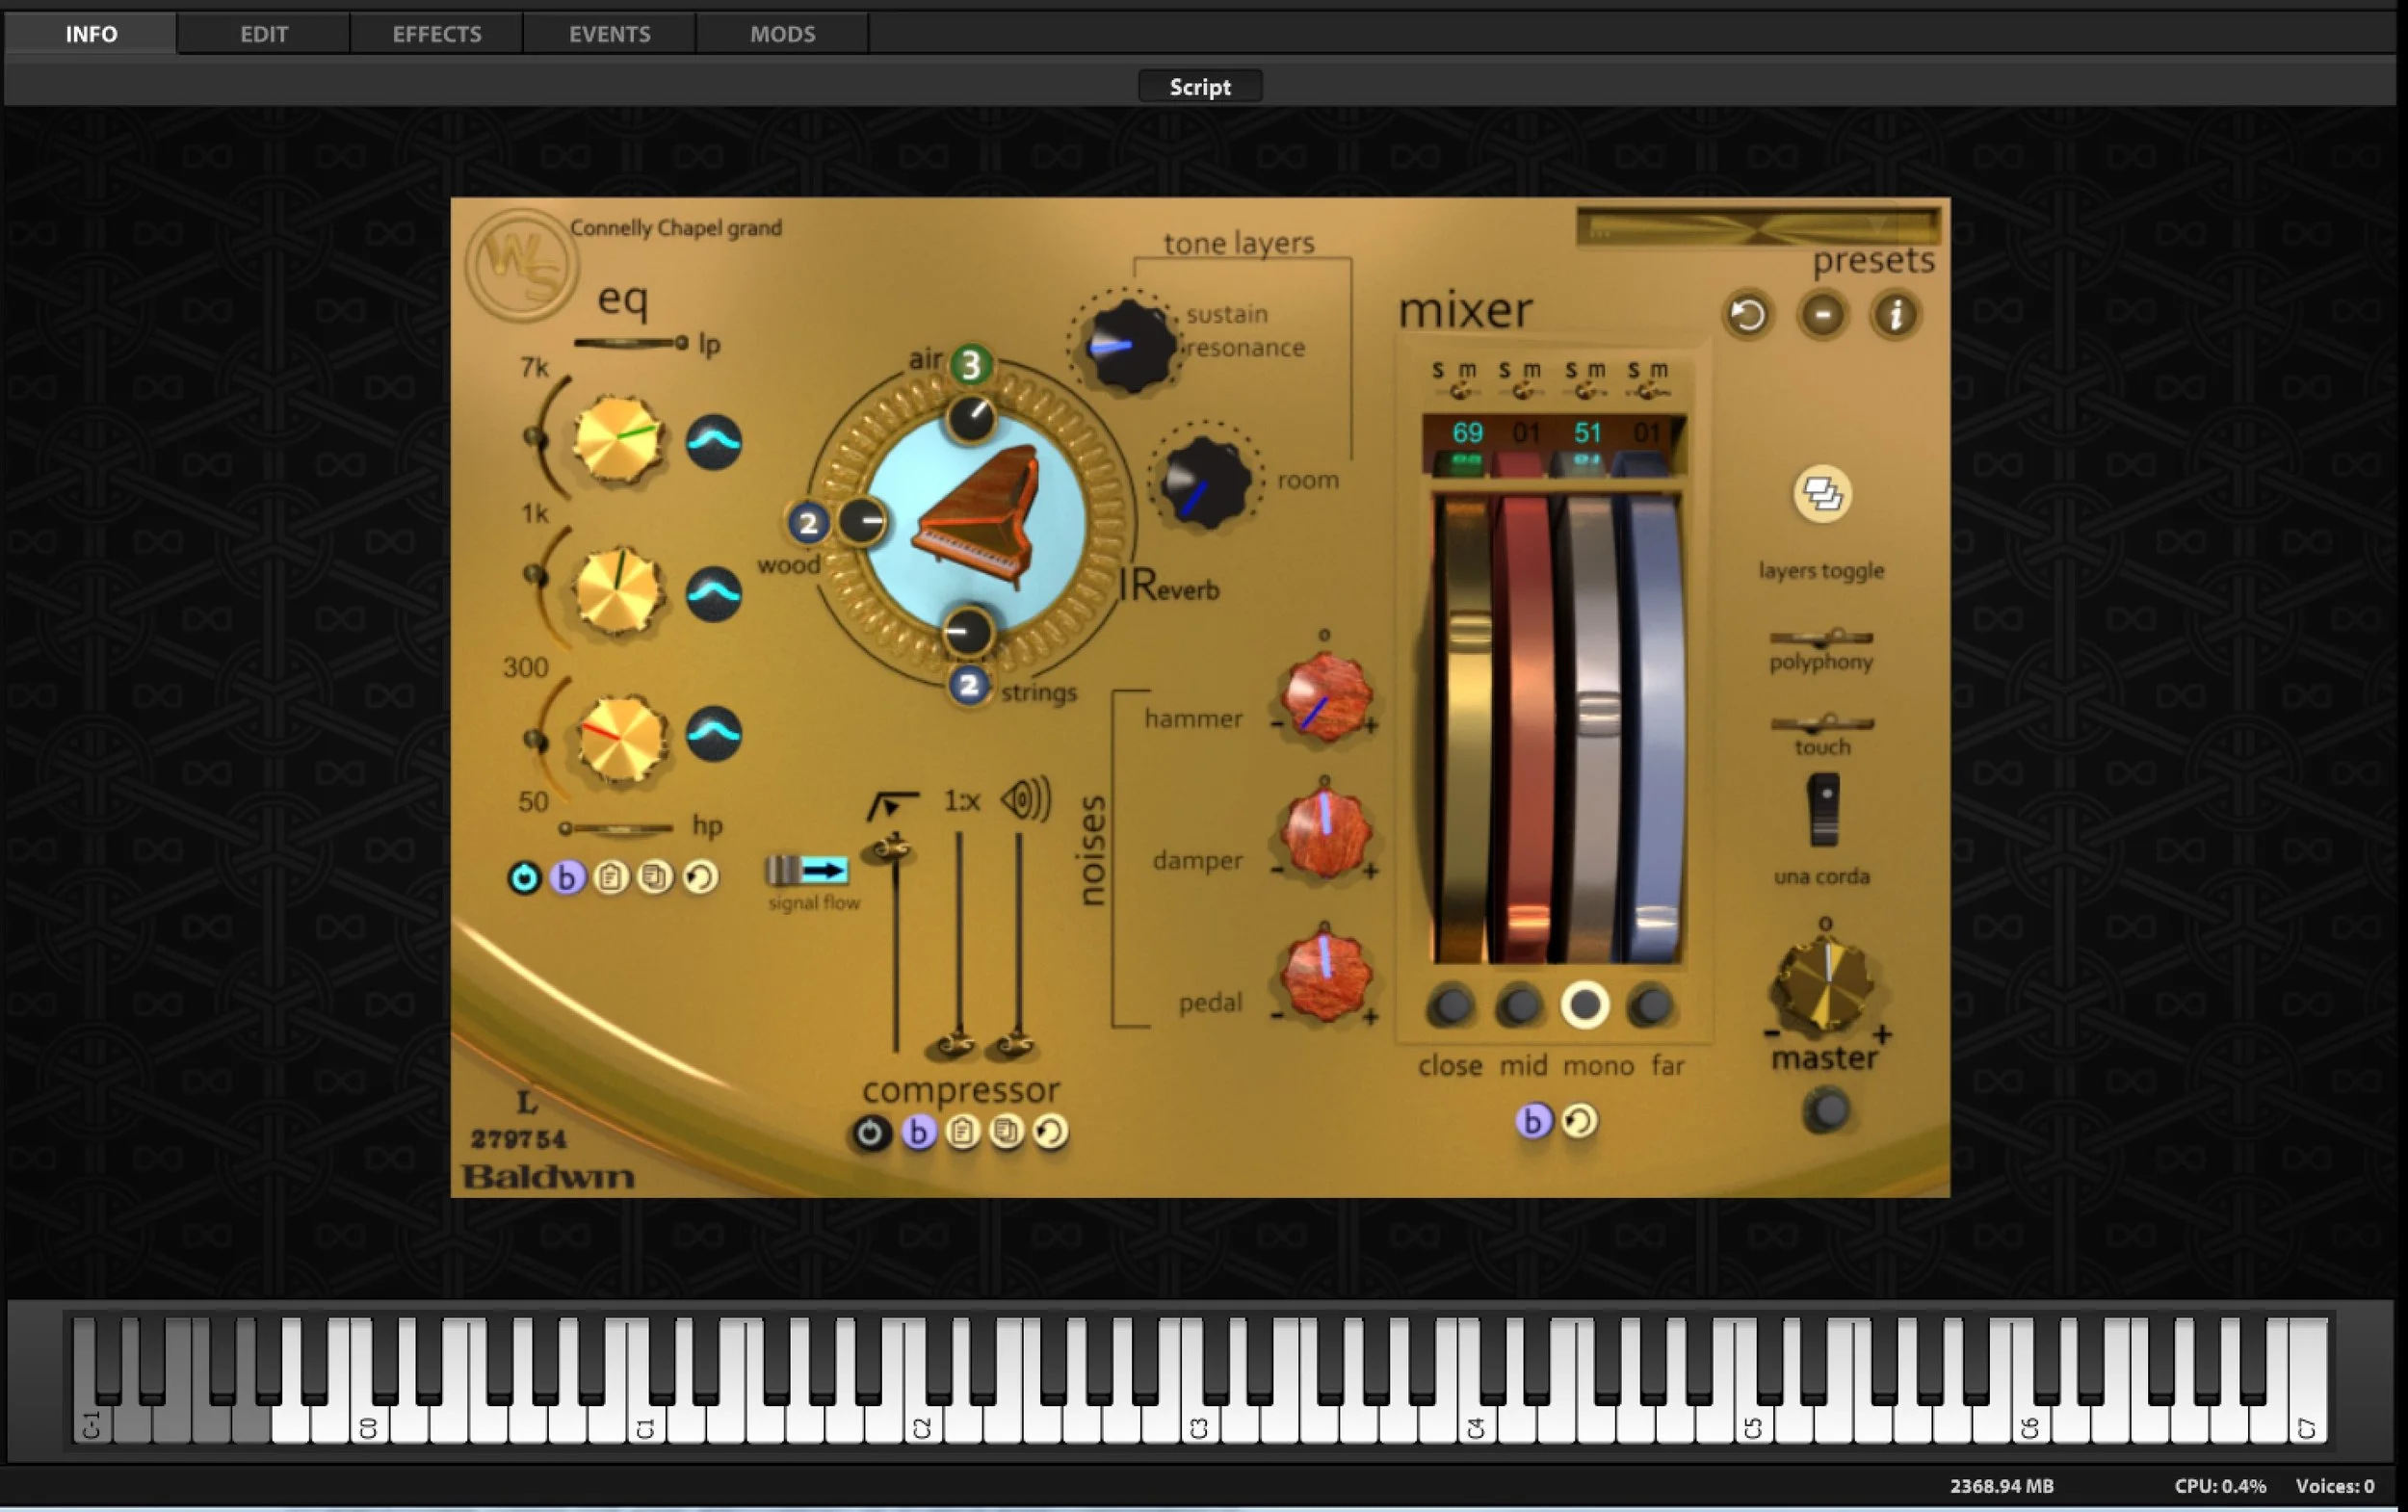Click the EQ section reset icon

700,877
